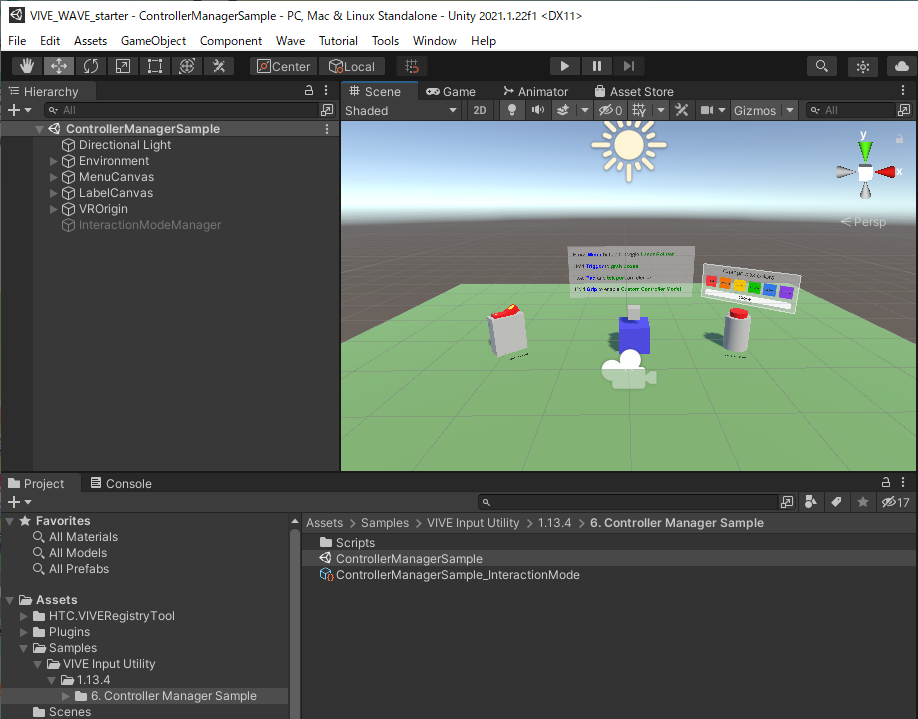The image size is (918, 719).
Task: Select the Rotate tool
Action: pos(91,66)
